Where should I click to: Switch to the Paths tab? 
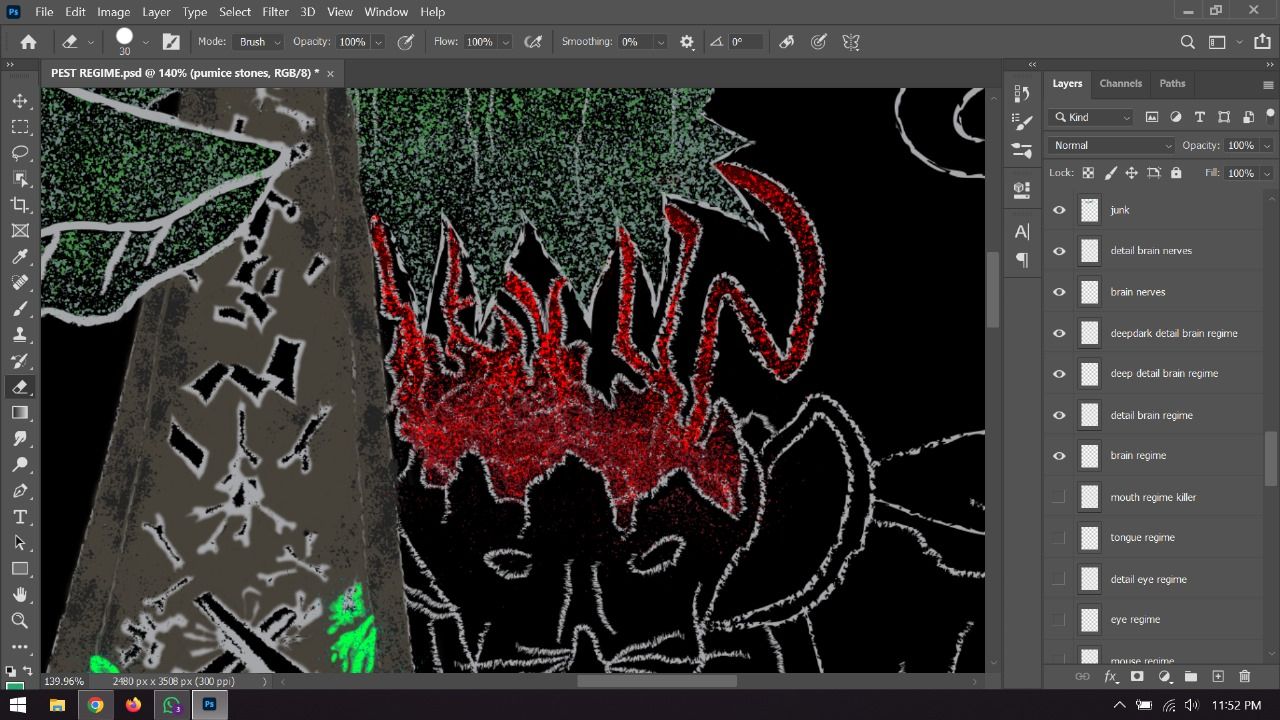(1172, 84)
